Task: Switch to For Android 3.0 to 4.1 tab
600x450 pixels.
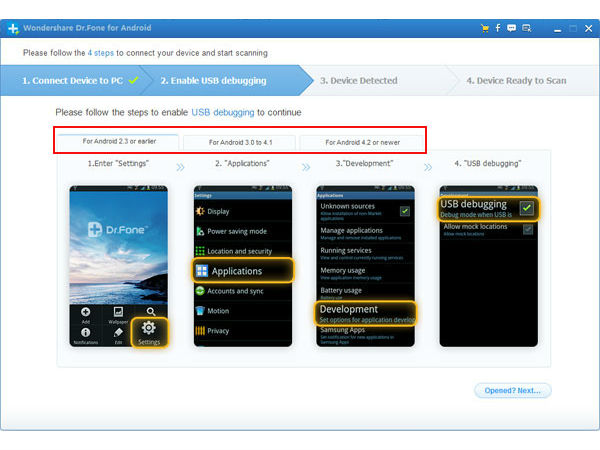Action: 240,142
